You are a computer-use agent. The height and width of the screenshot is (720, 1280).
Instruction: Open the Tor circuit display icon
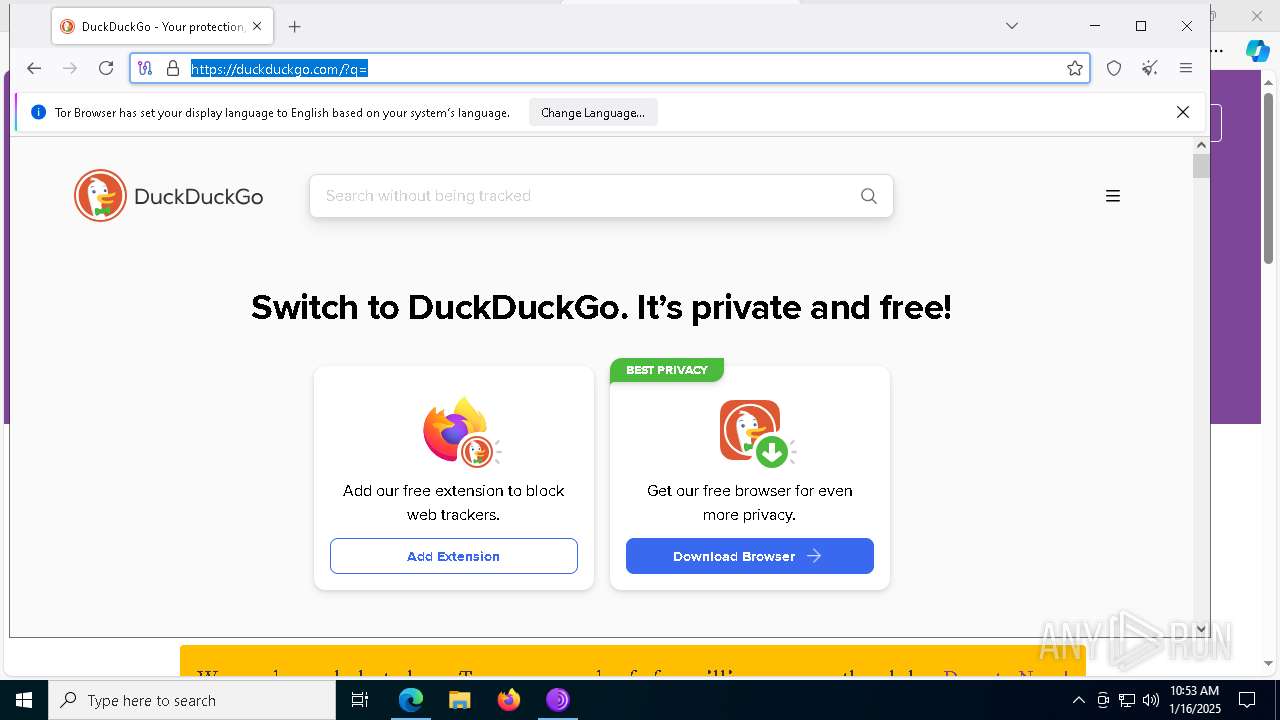coord(146,68)
